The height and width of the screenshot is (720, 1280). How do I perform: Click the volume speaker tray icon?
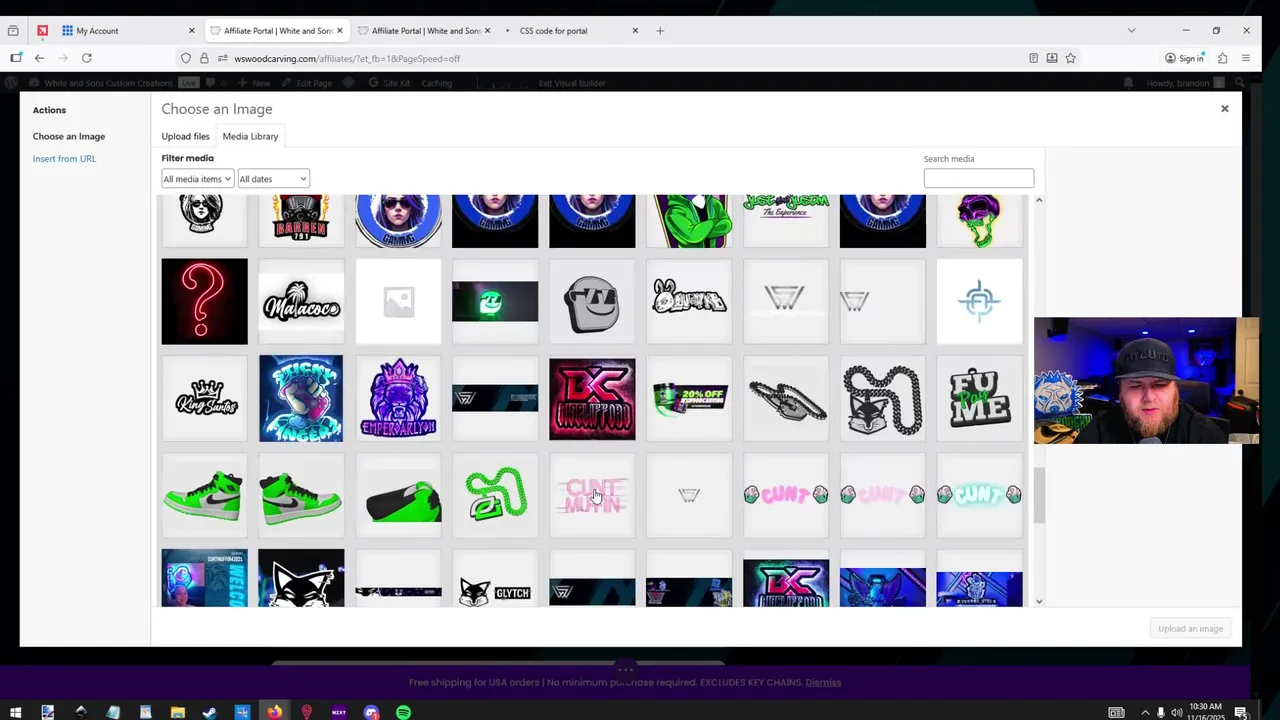point(1176,712)
